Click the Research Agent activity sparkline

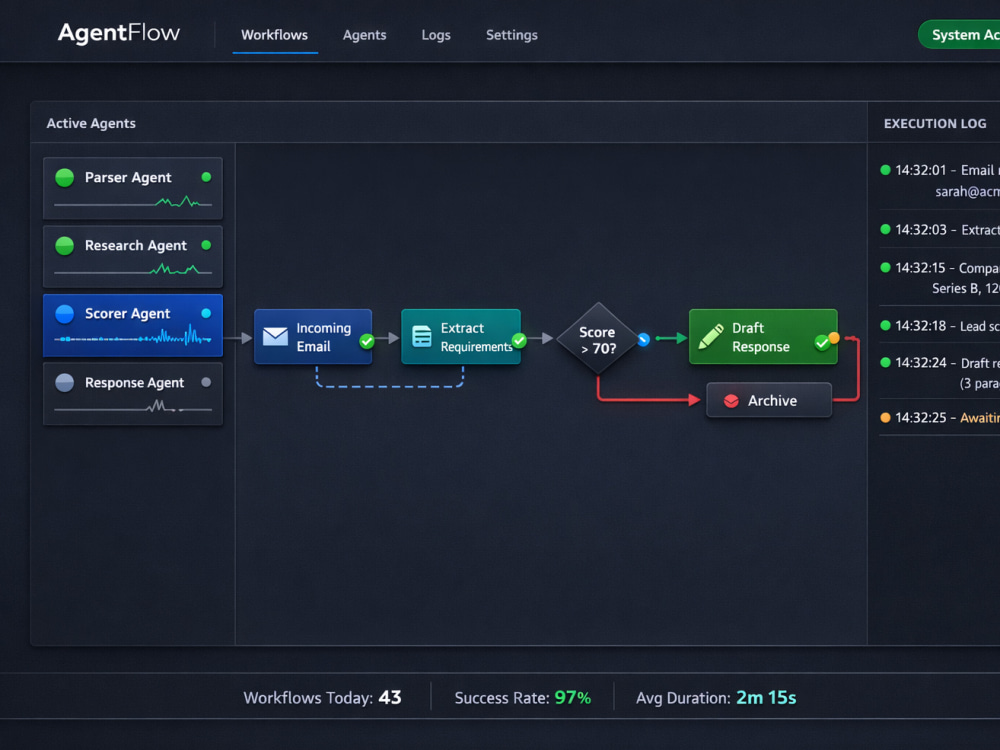(x=133, y=270)
